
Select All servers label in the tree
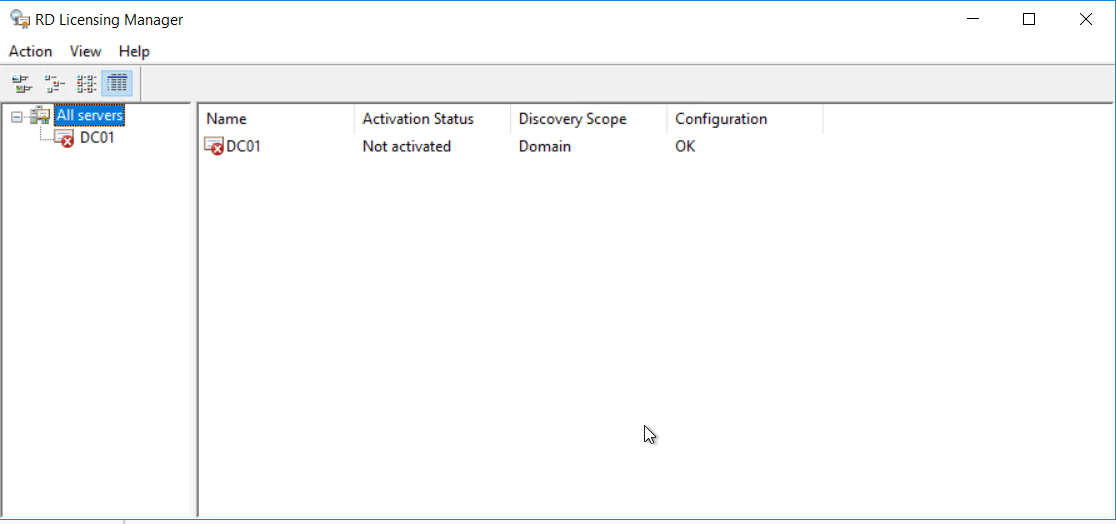pyautogui.click(x=90, y=115)
